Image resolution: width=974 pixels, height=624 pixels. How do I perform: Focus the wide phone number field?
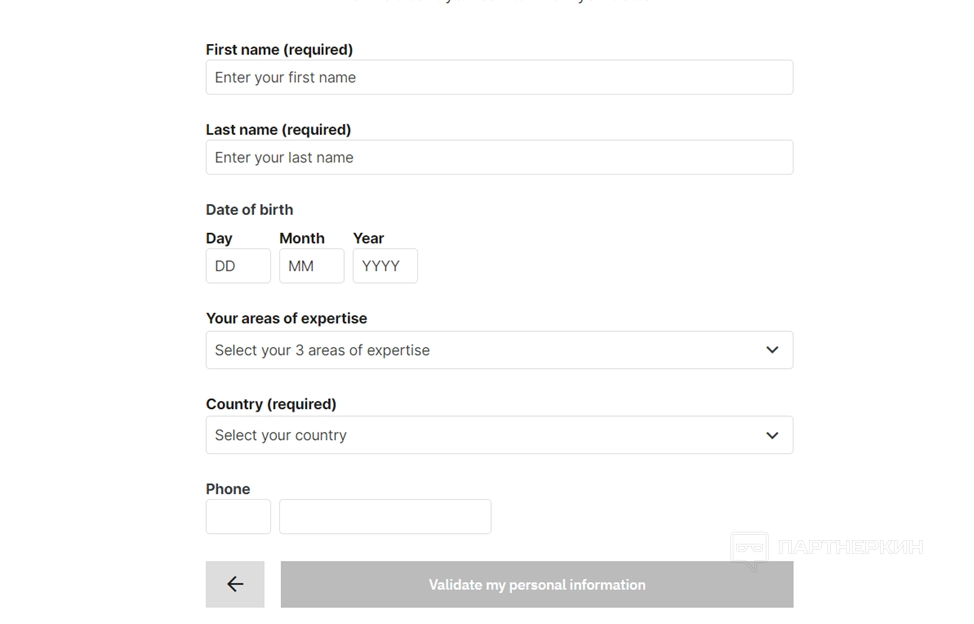[385, 517]
